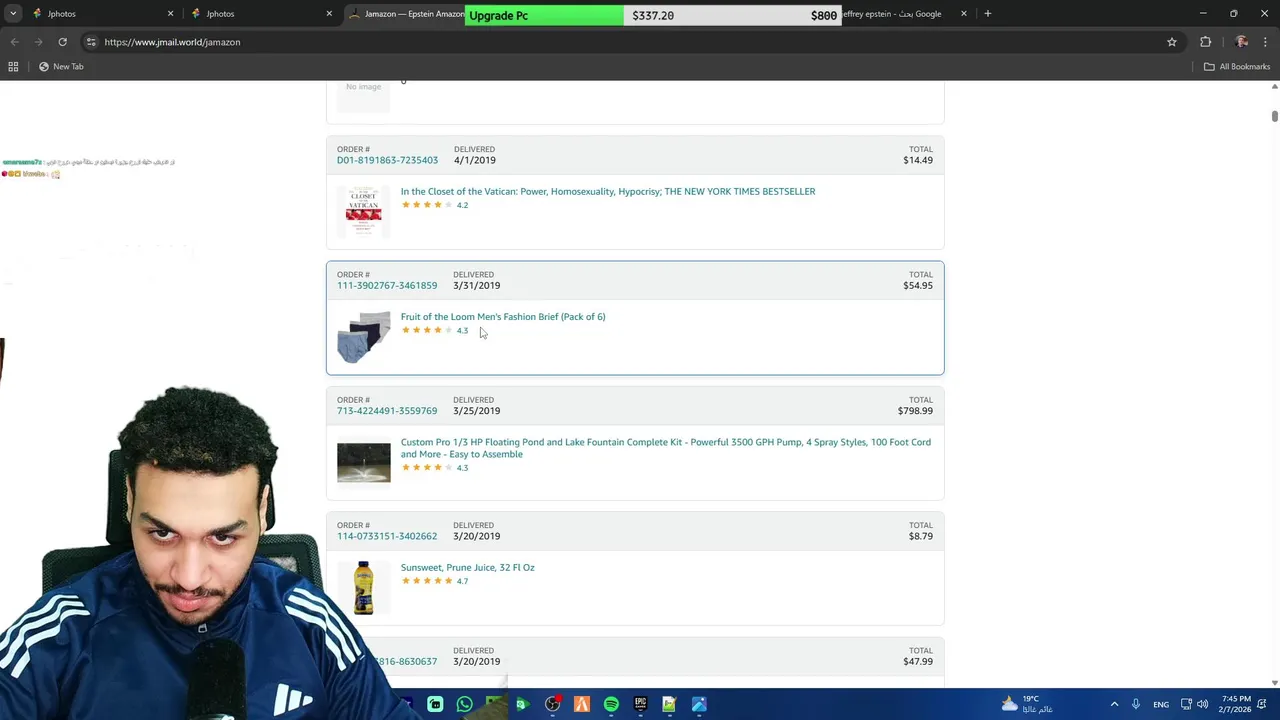Open the orange A app in taskbar
This screenshot has height=720, width=1280.
click(581, 705)
